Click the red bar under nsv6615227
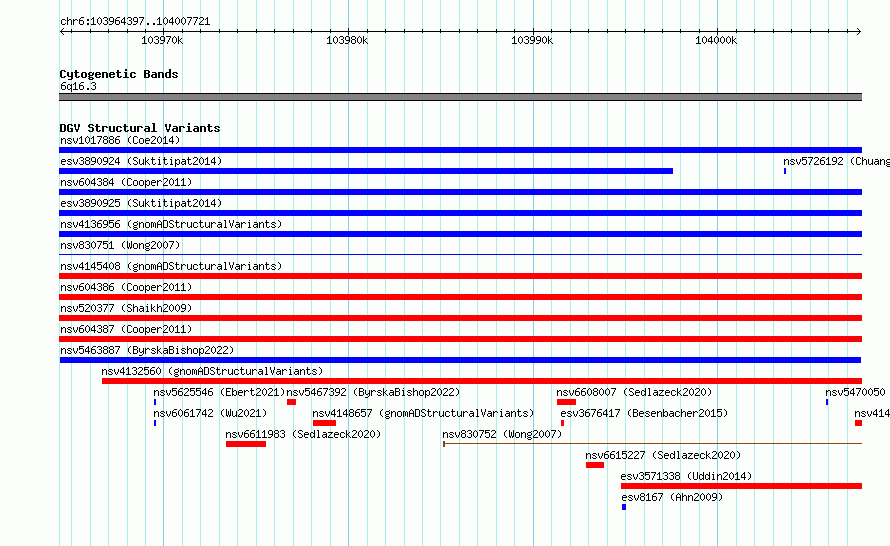 [x=595, y=465]
